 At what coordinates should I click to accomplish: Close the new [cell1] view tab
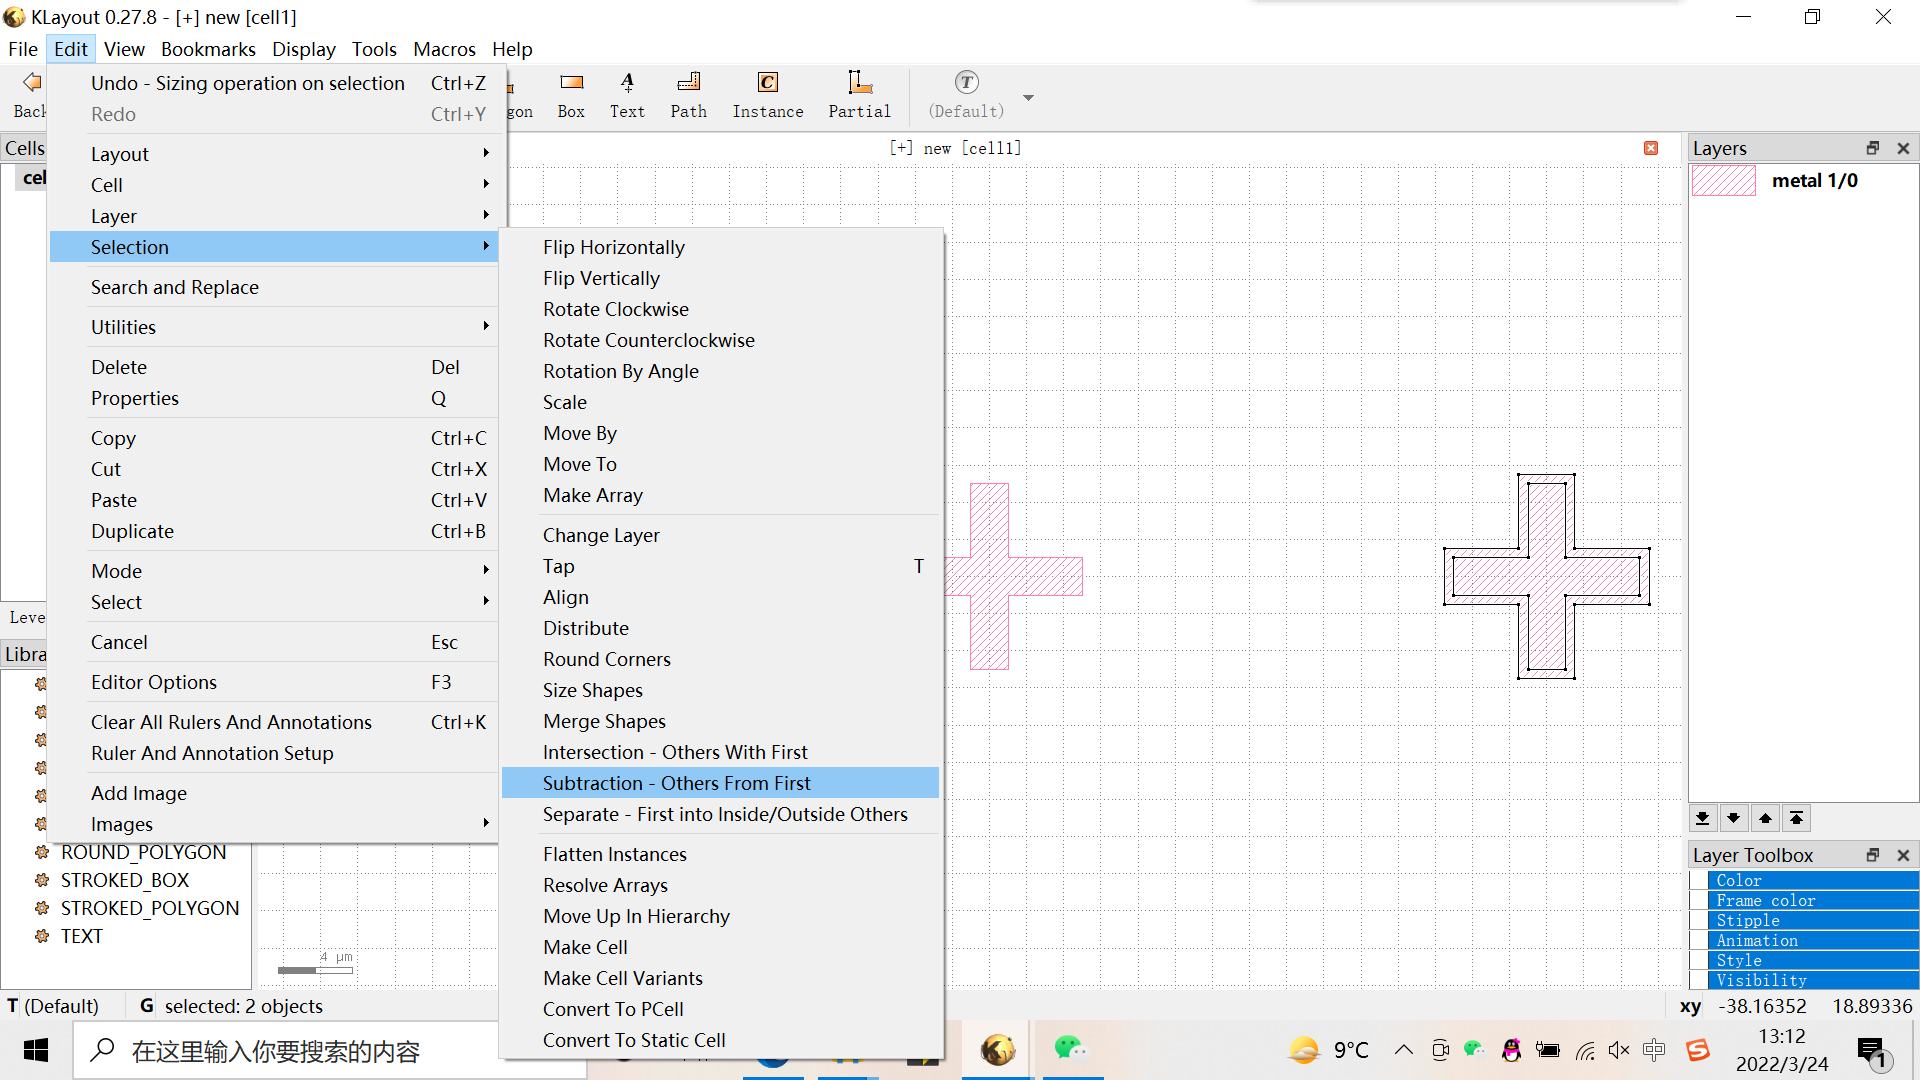1651,148
